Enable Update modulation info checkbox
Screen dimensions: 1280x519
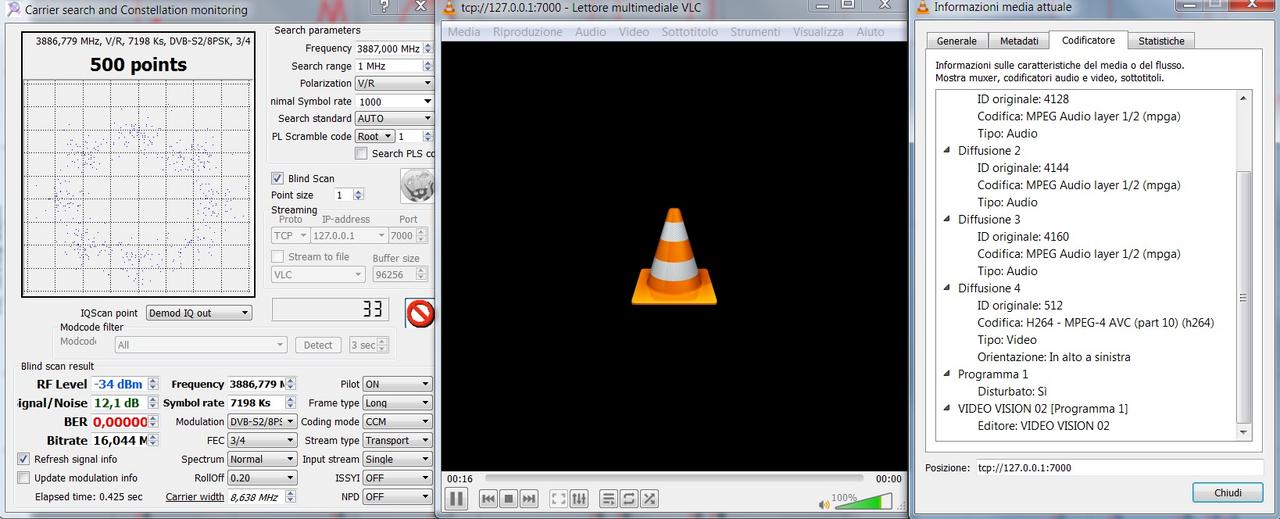click(x=24, y=478)
